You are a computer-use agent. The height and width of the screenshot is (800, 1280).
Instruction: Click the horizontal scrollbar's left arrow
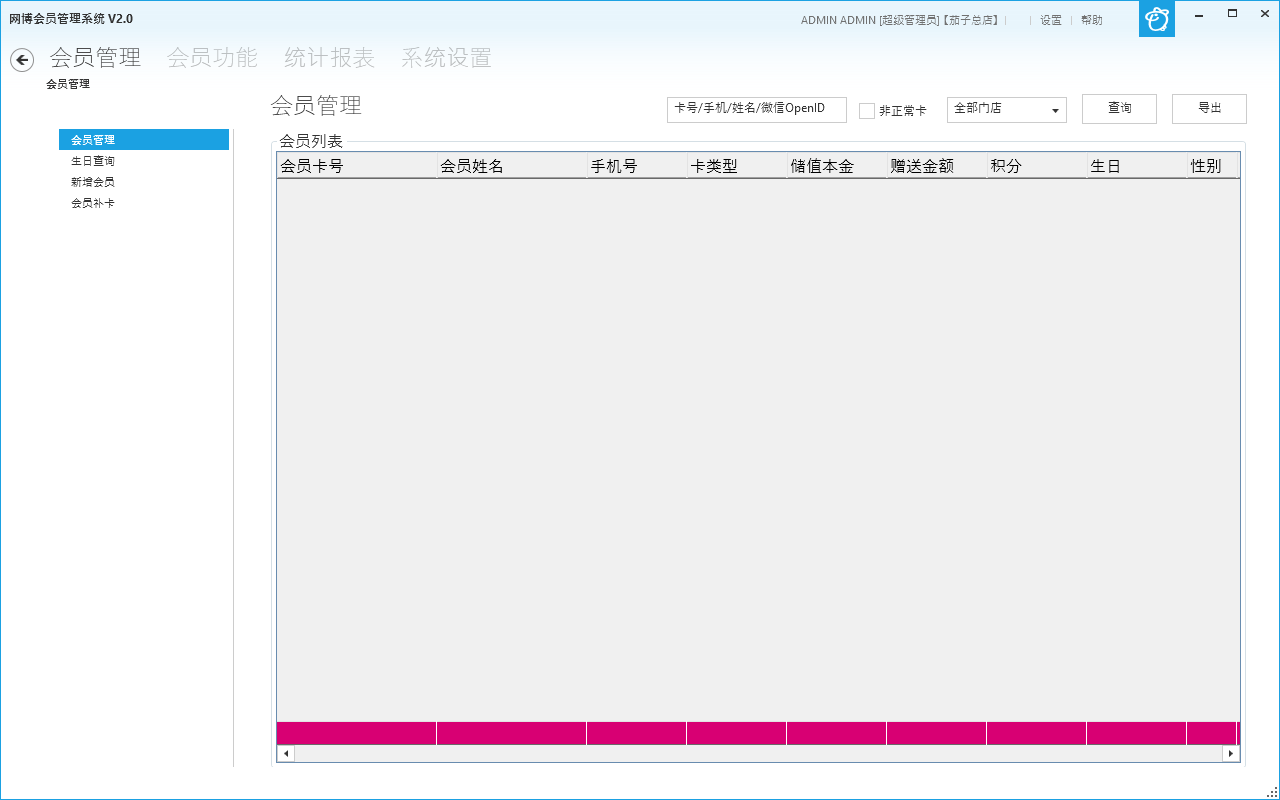(x=286, y=754)
